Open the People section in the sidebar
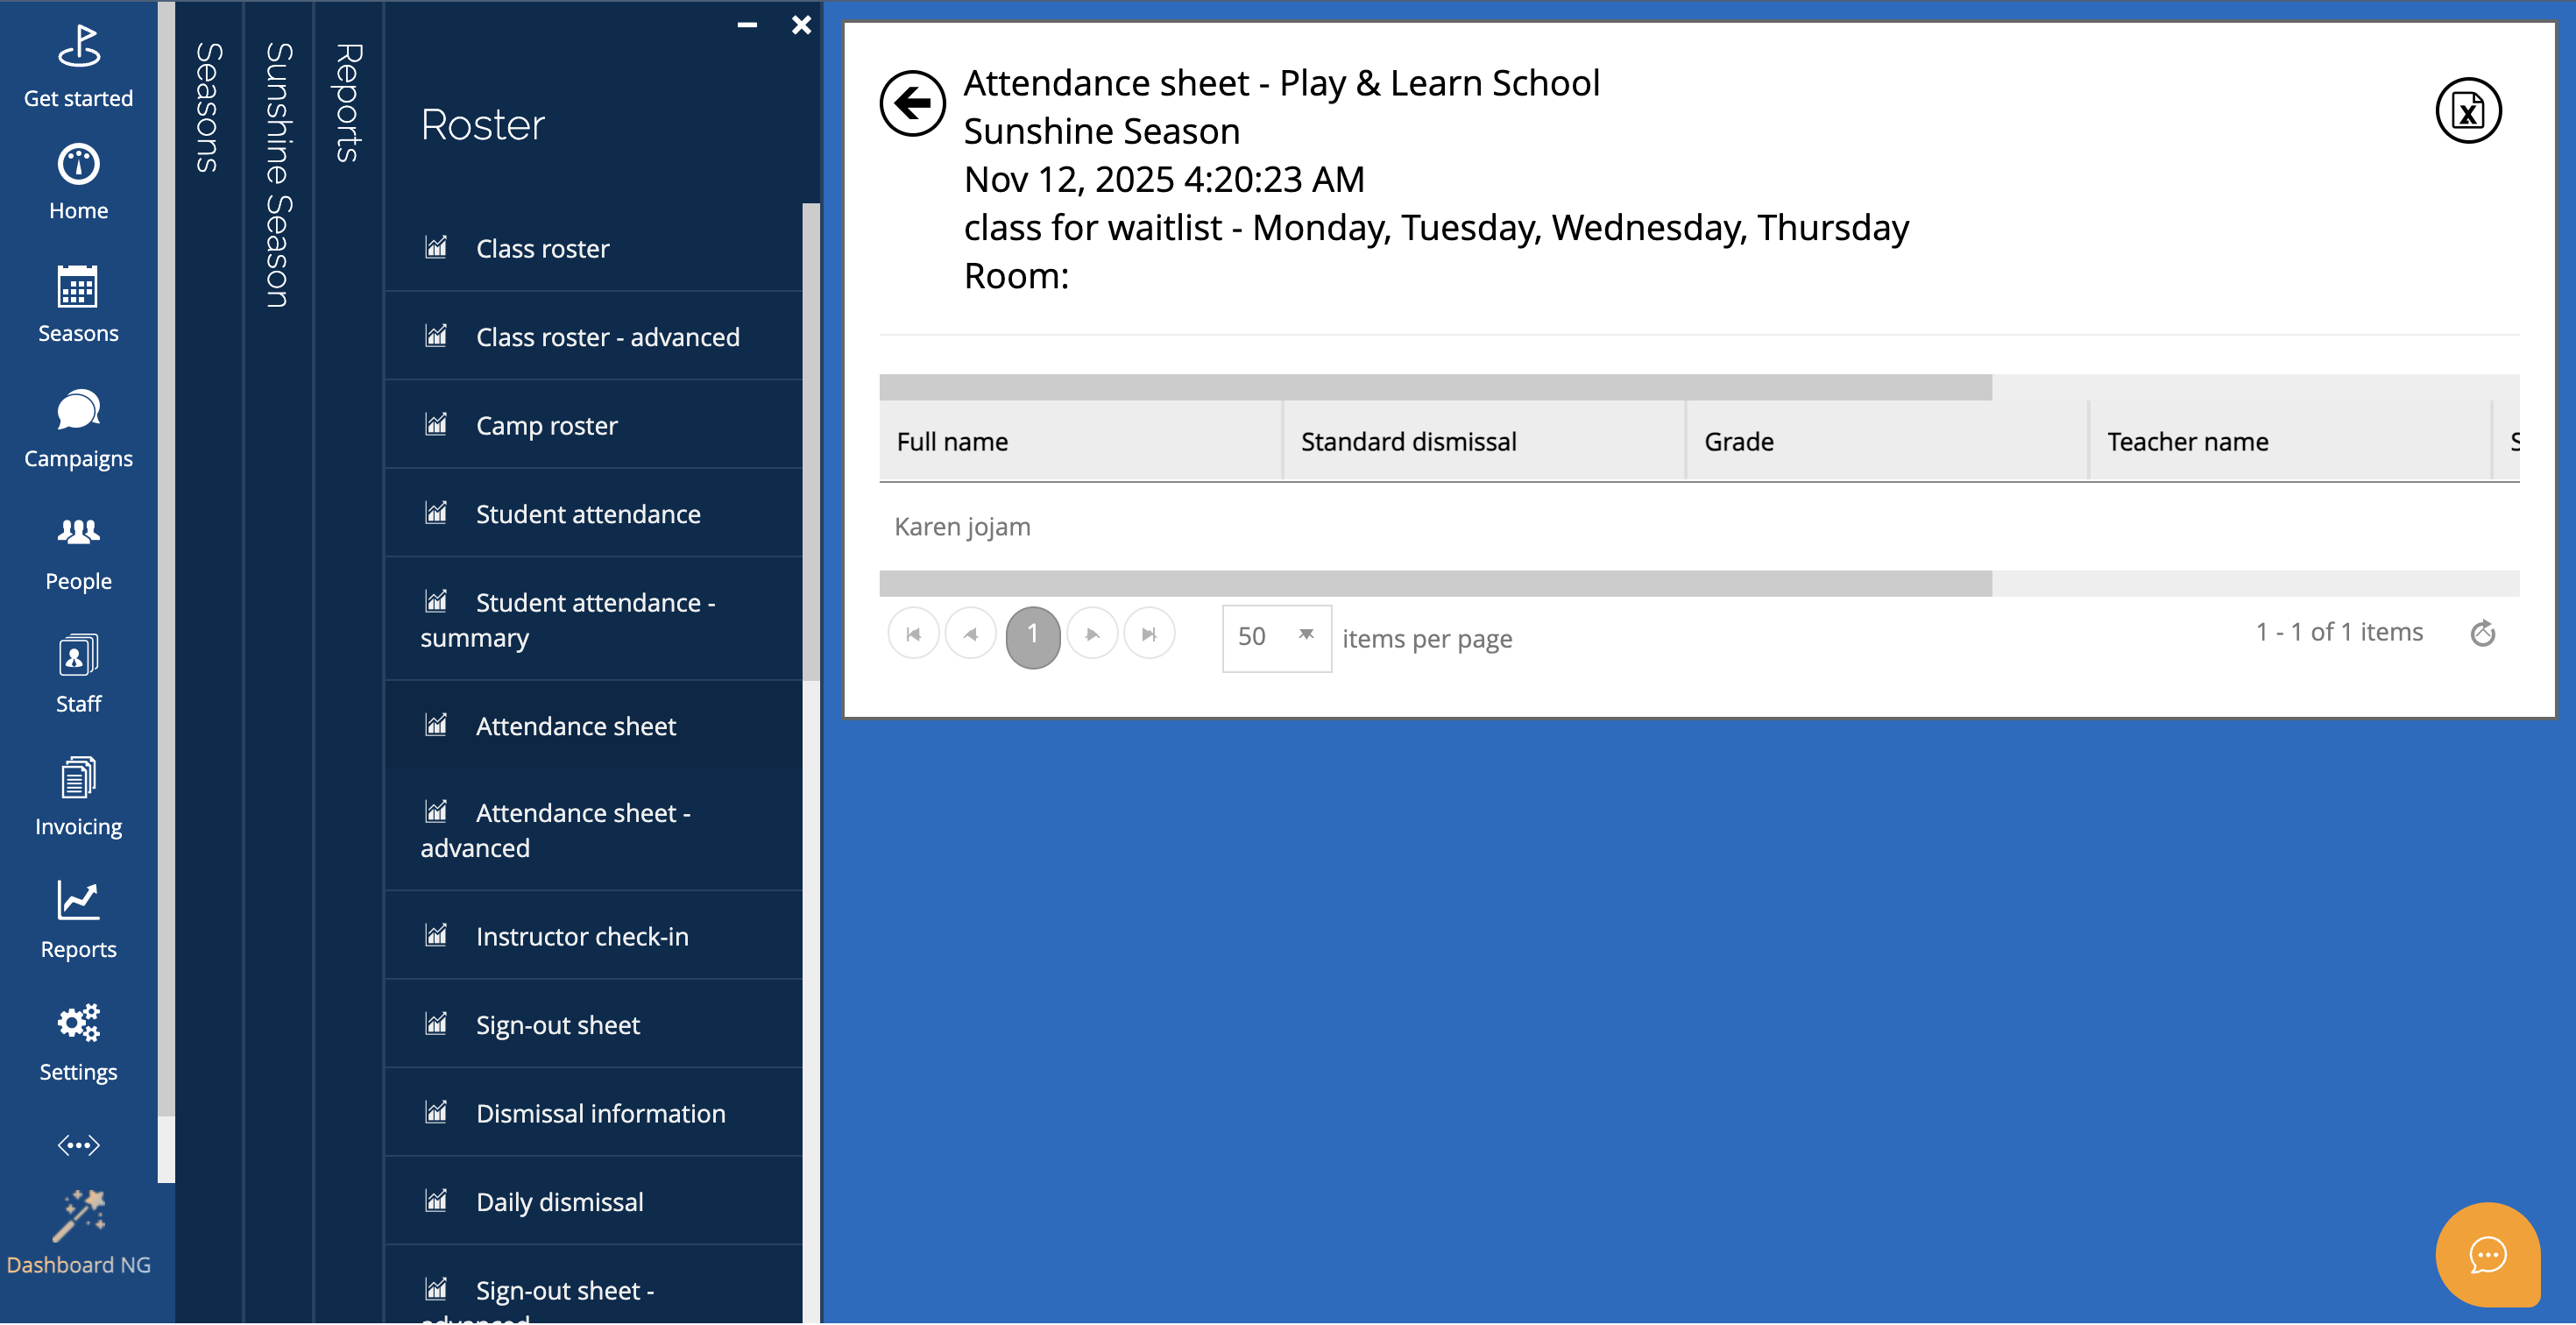 (x=78, y=552)
